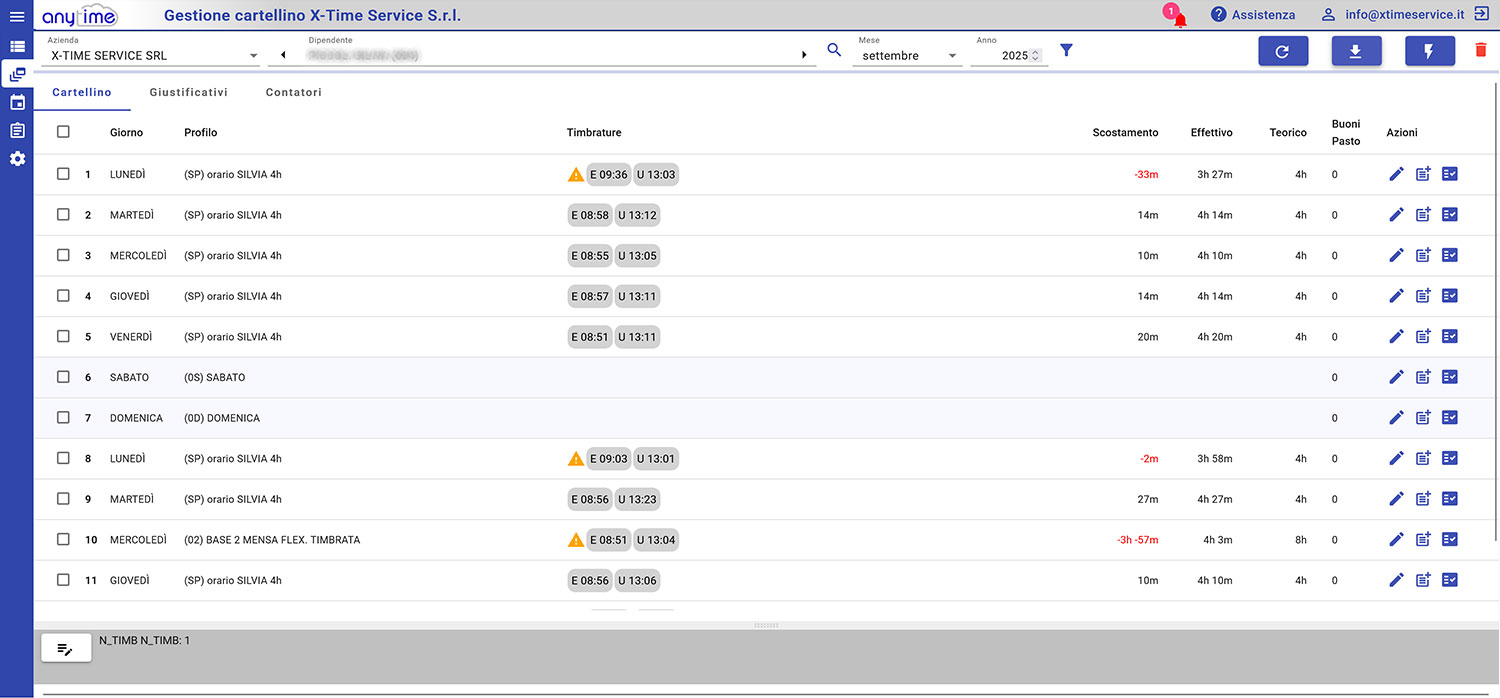Click the Assistenza help link
Viewport: 1500px width, 698px height.
[1252, 15]
